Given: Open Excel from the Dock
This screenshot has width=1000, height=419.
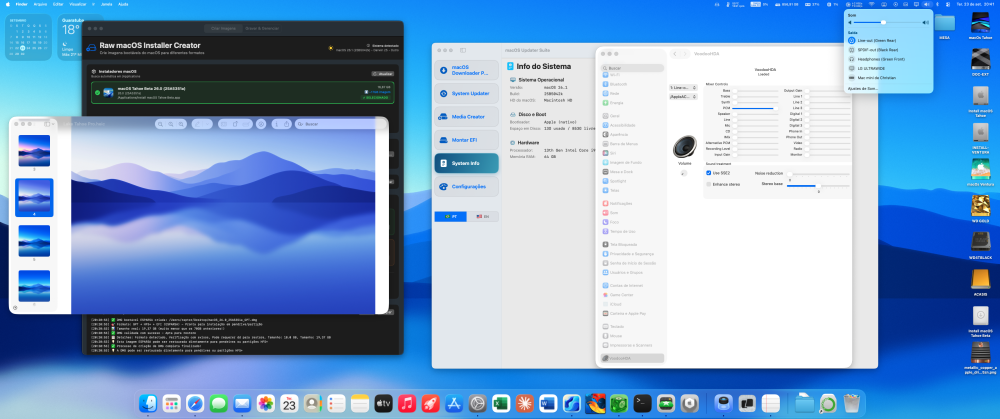Looking at the screenshot, I should (501, 403).
